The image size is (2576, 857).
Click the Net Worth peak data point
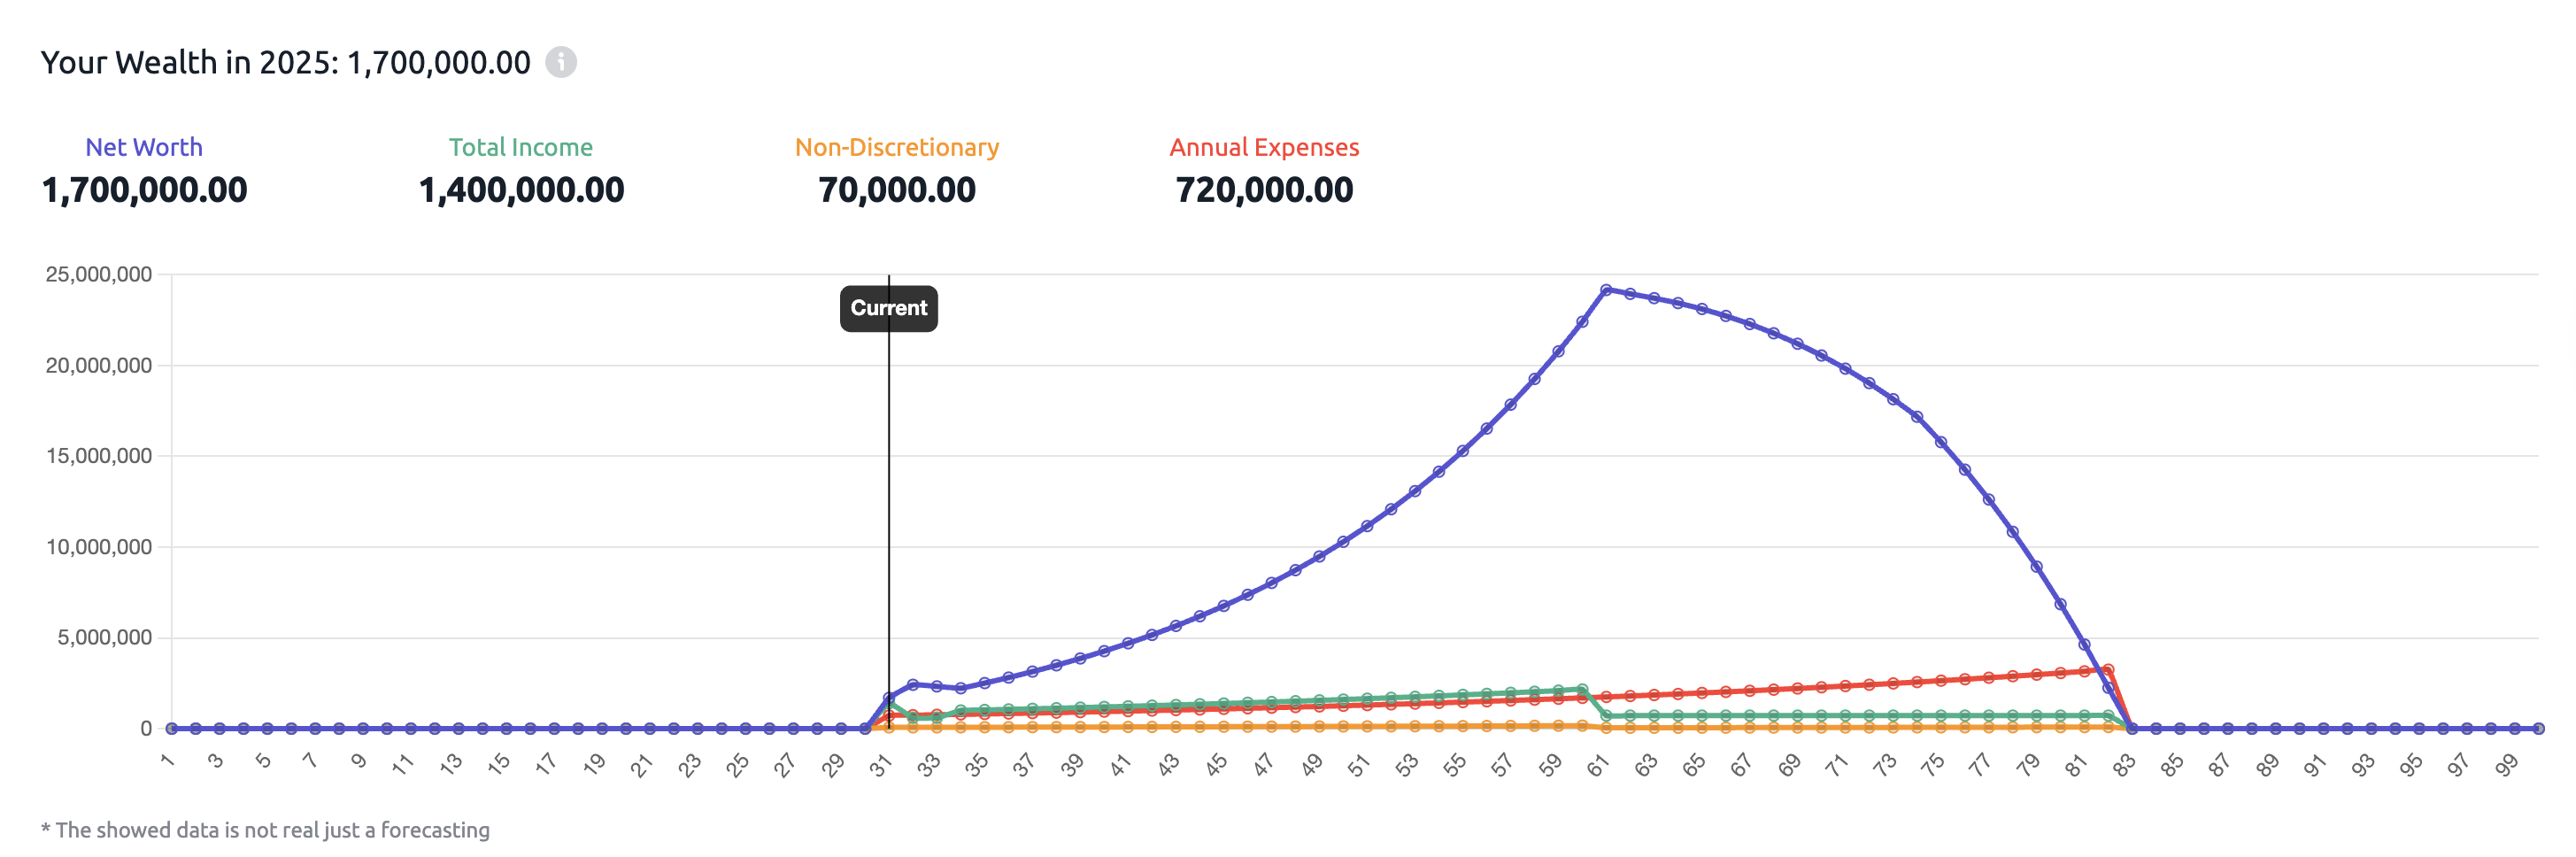[1606, 290]
